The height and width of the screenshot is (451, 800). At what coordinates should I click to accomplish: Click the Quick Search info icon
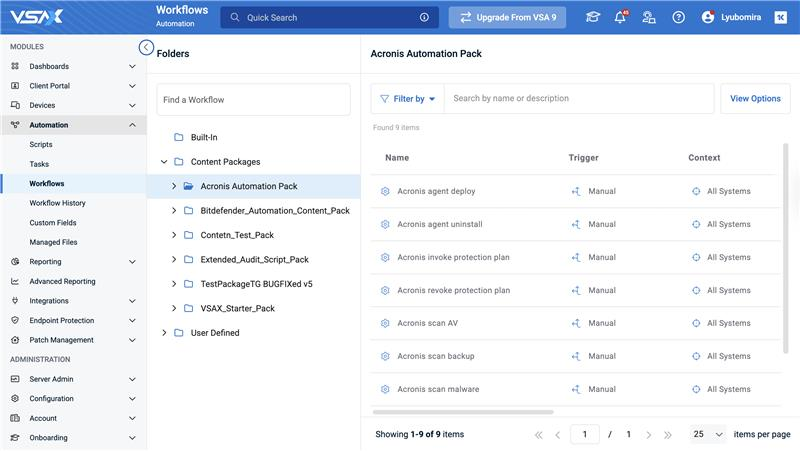(x=424, y=17)
